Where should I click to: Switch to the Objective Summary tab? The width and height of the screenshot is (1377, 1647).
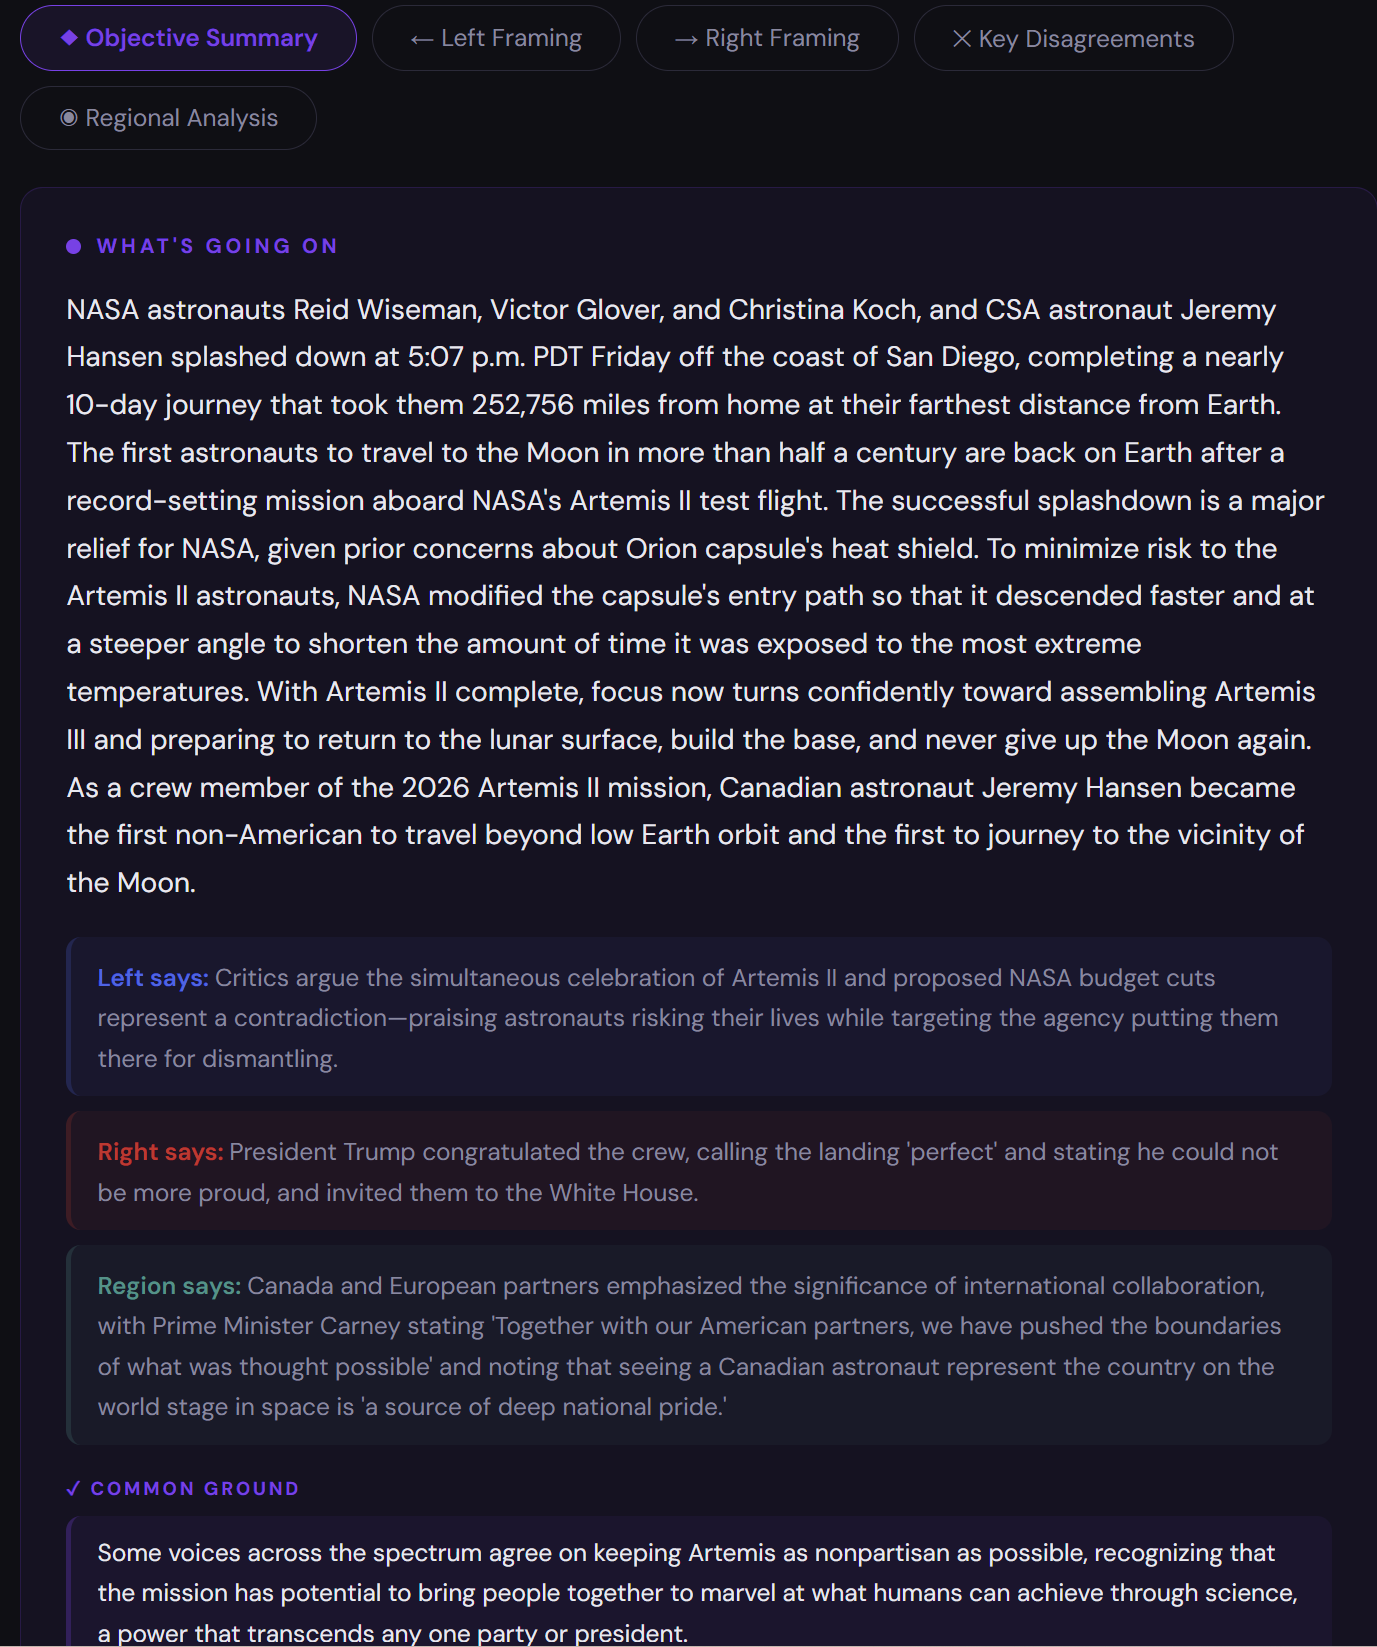188,38
